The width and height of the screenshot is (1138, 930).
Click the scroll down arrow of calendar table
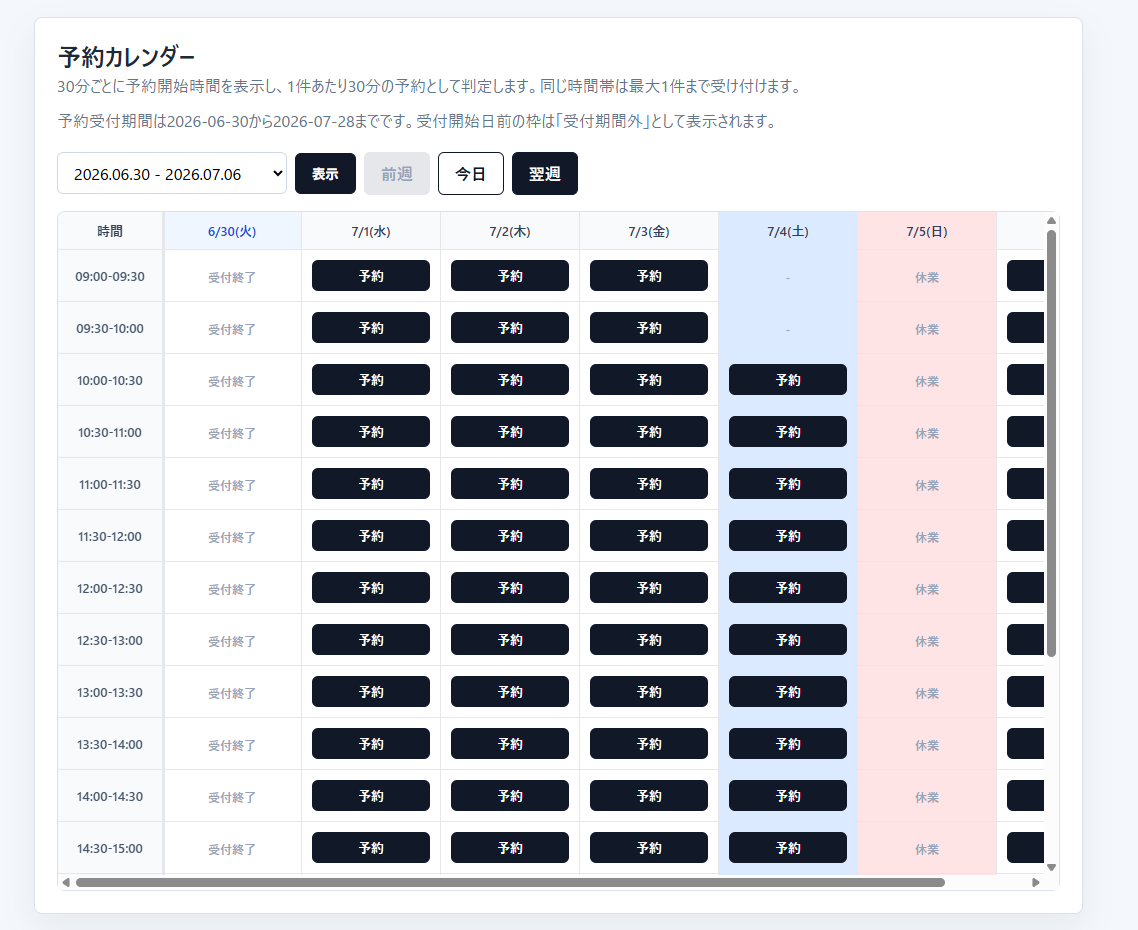point(1051,867)
